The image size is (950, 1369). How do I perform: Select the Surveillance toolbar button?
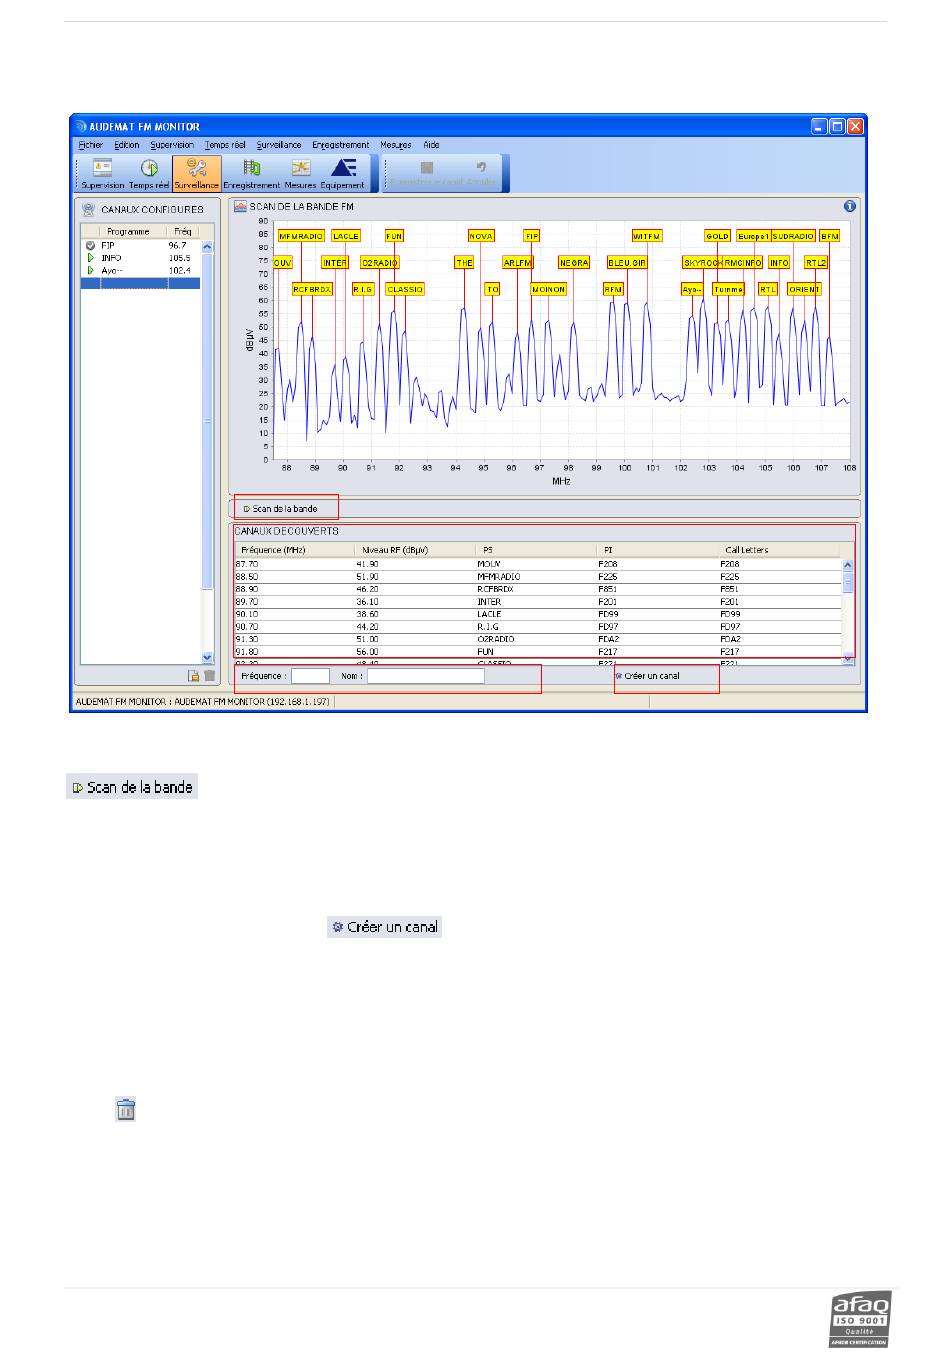pos(197,173)
